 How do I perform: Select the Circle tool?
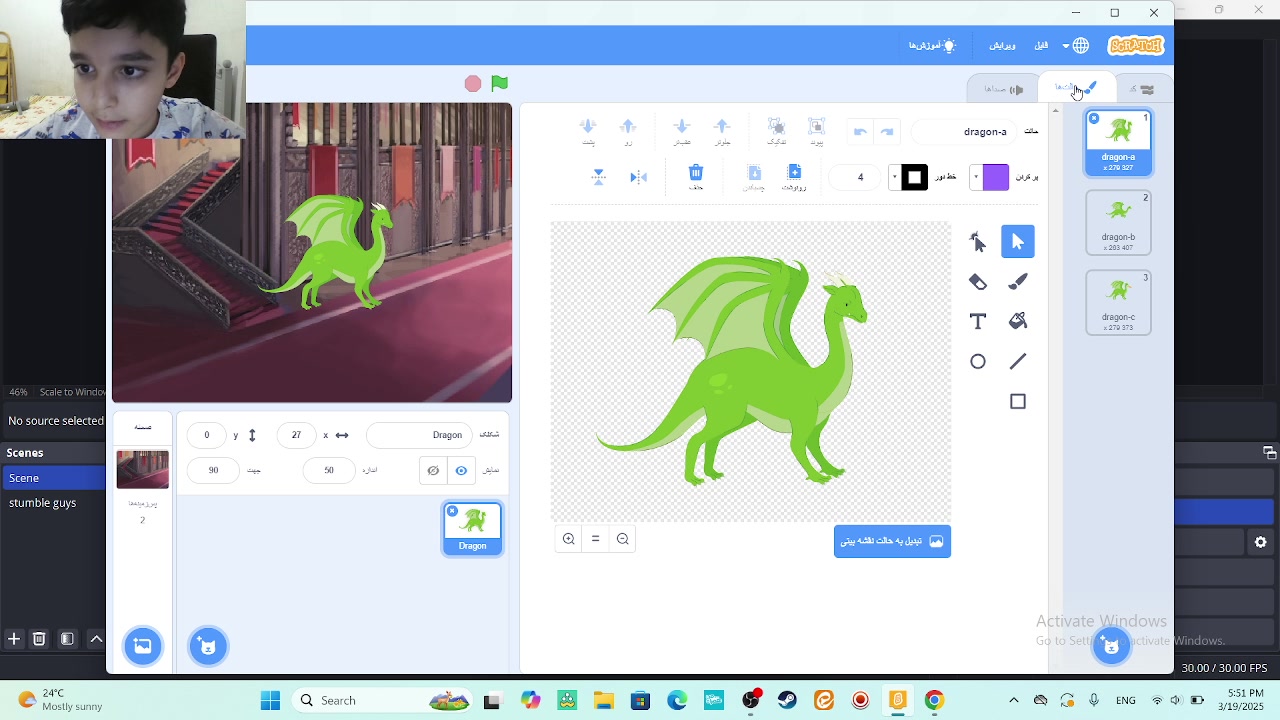[978, 361]
